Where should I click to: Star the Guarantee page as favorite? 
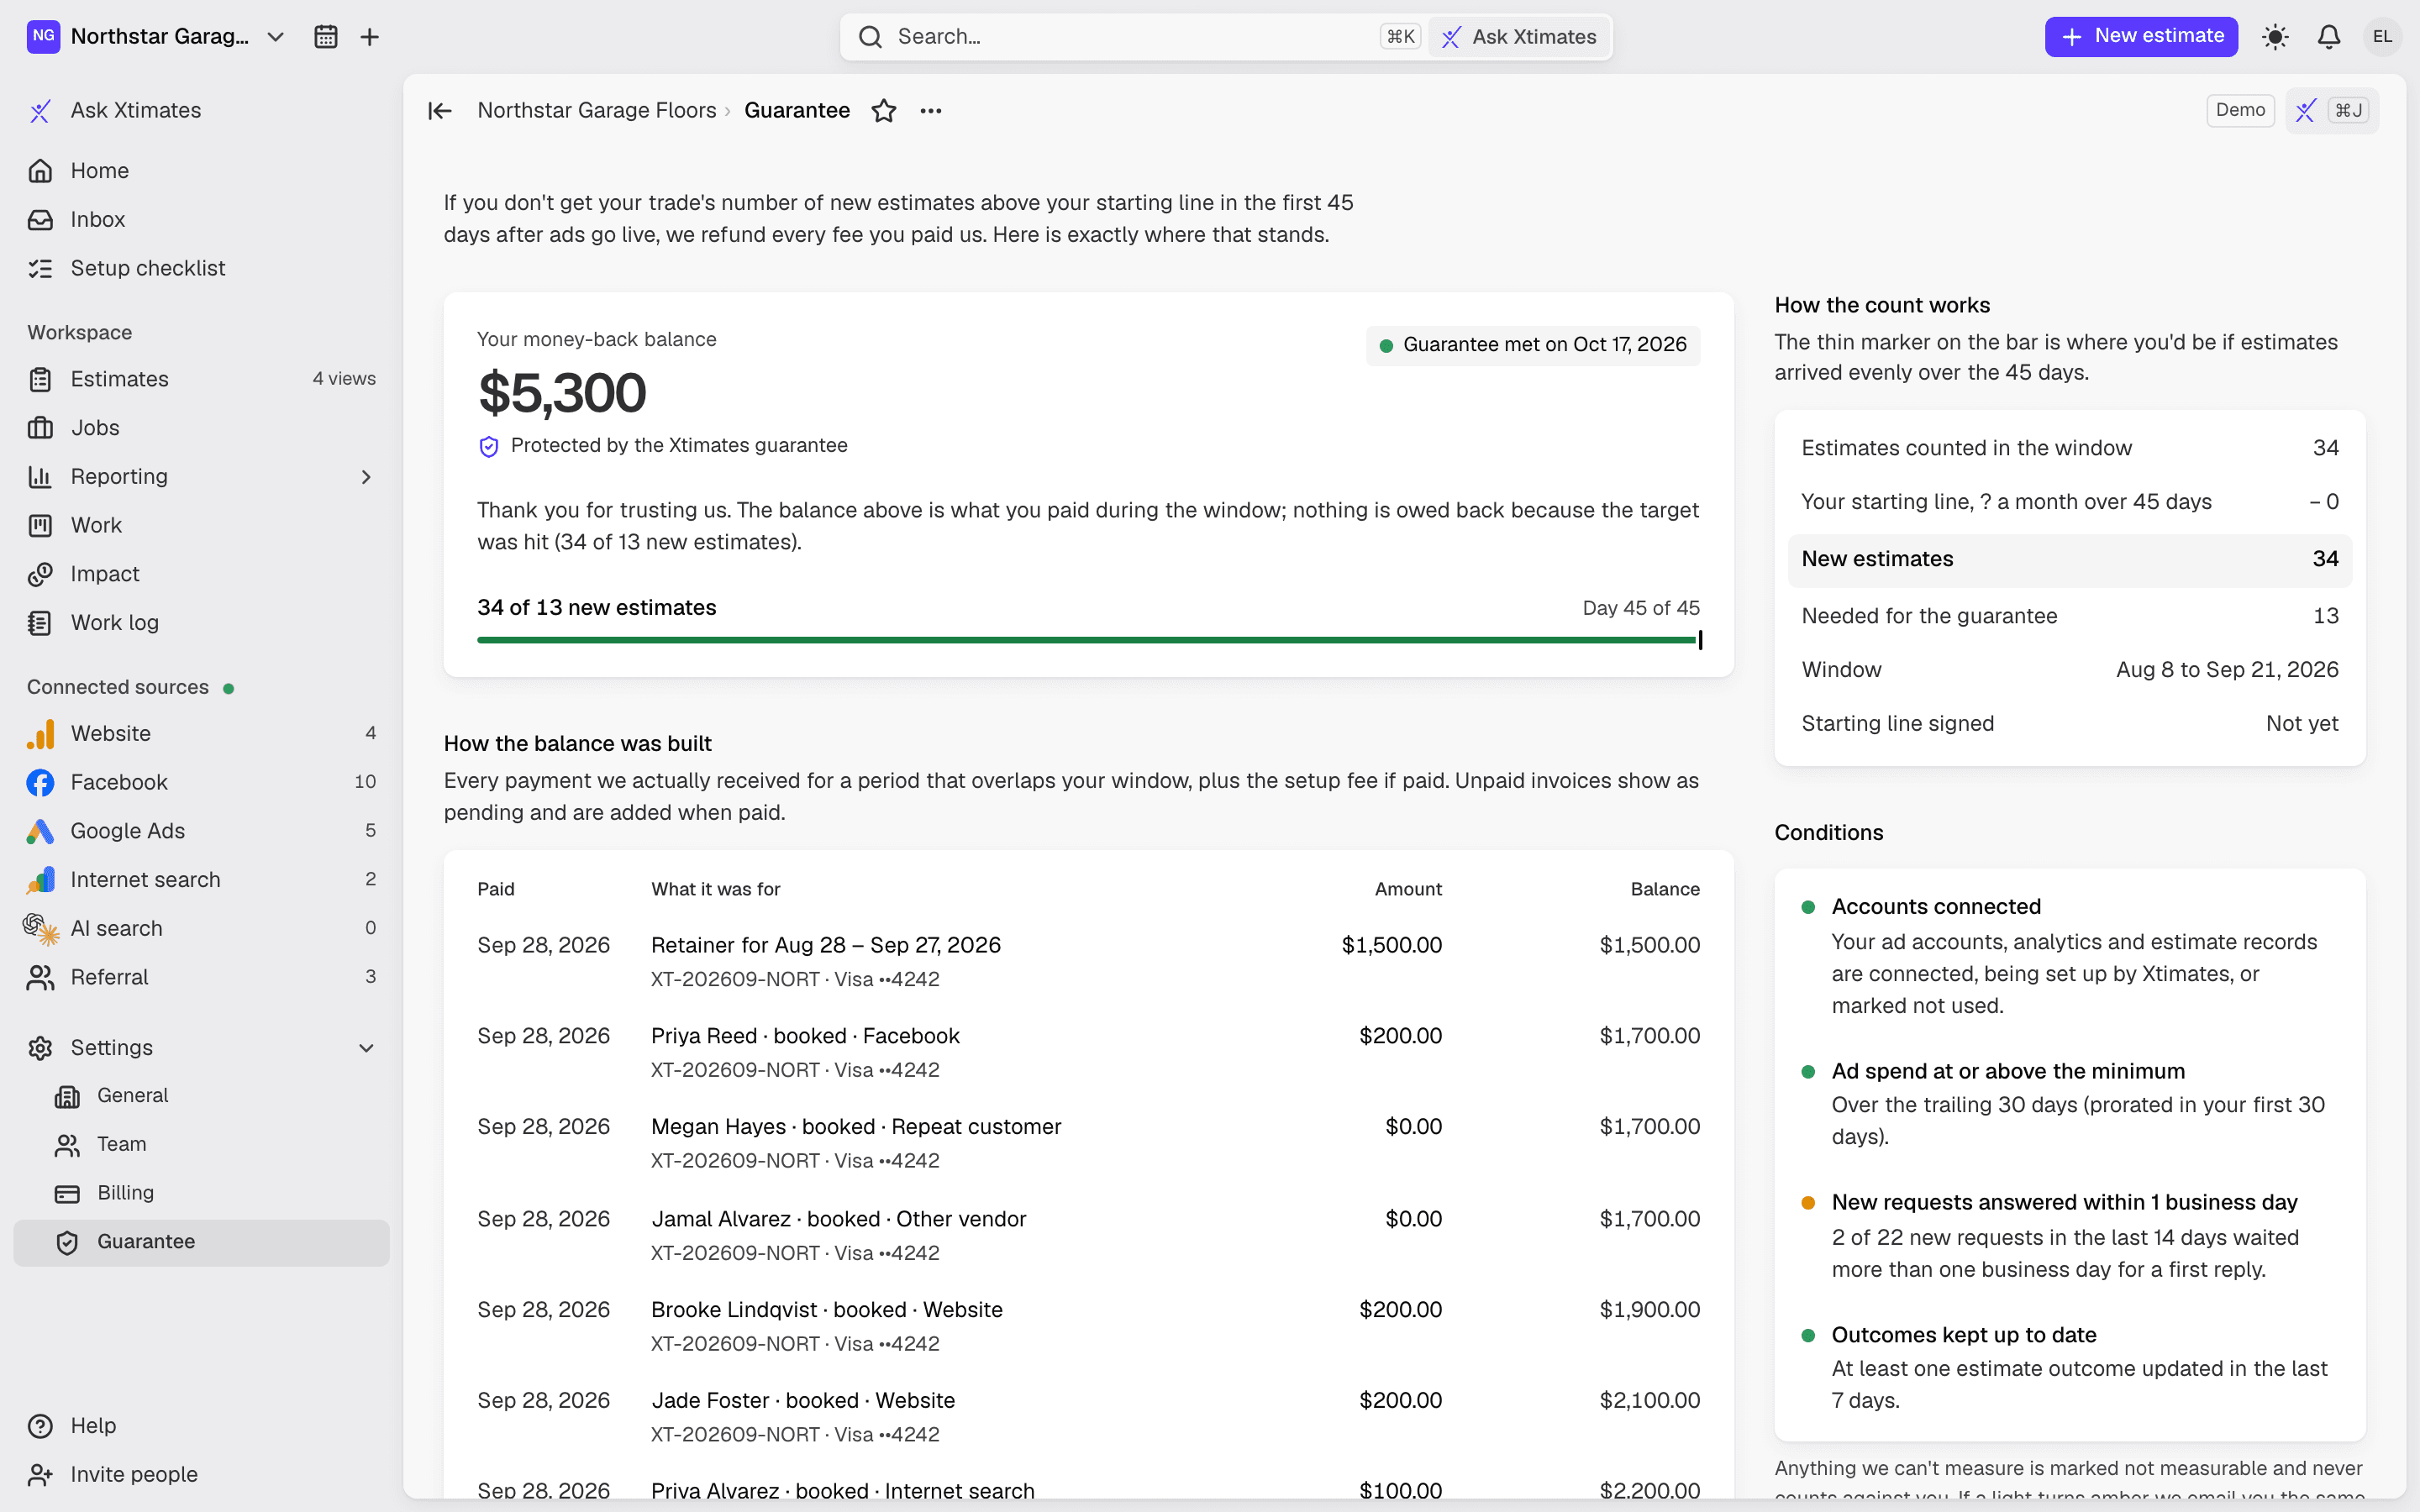point(884,111)
